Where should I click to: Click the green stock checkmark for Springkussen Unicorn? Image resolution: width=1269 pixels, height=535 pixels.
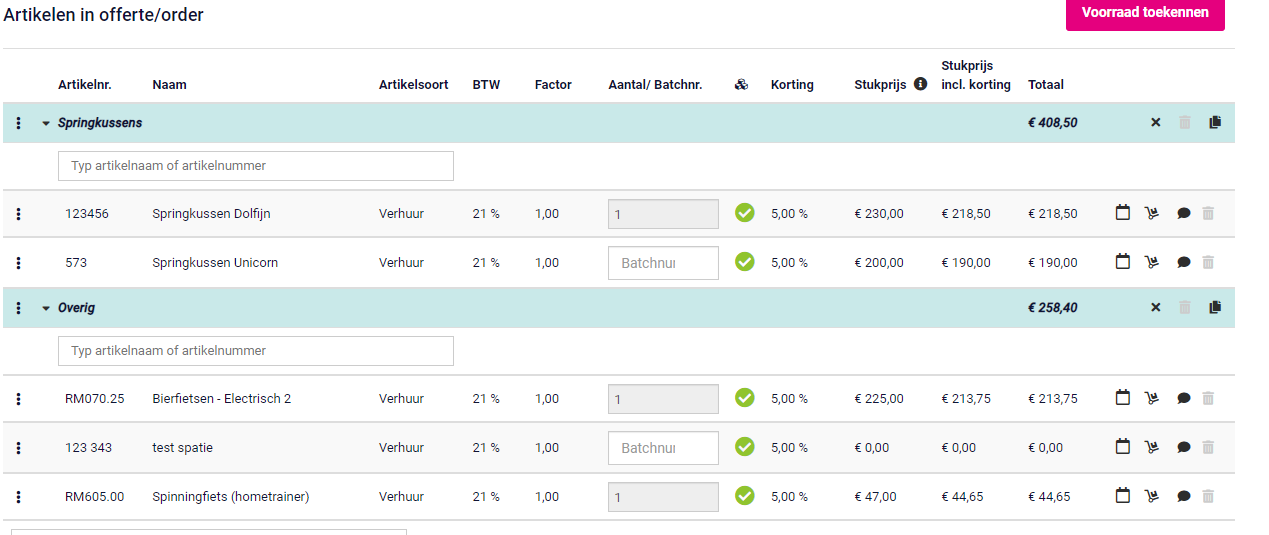[x=744, y=262]
